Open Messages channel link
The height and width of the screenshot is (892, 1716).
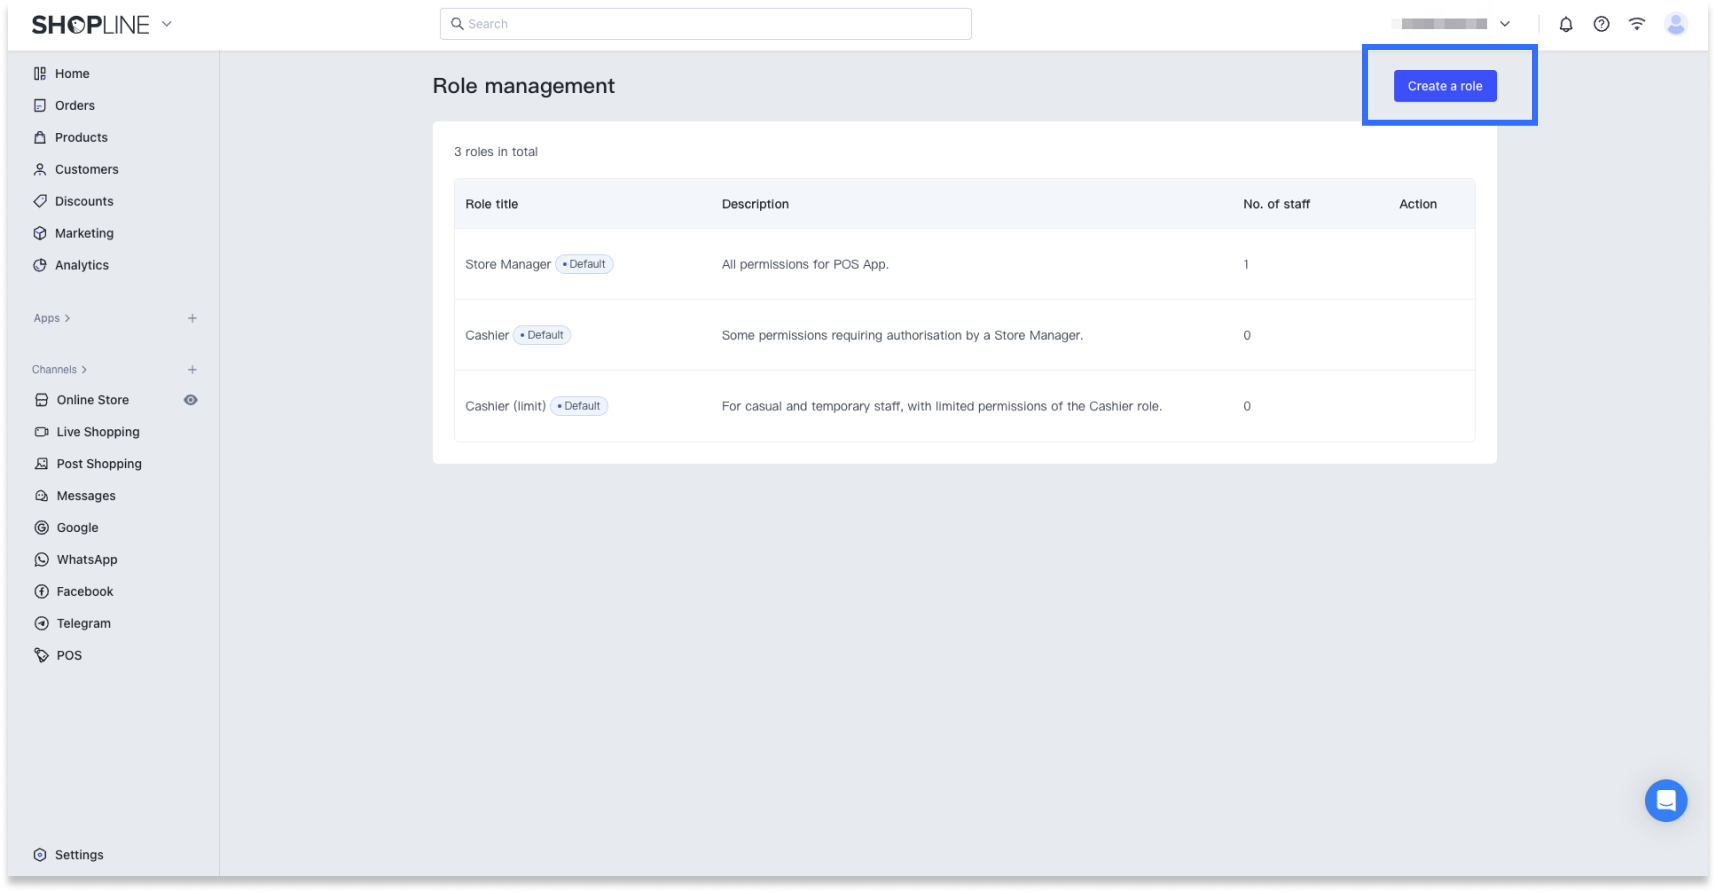pyautogui.click(x=86, y=496)
